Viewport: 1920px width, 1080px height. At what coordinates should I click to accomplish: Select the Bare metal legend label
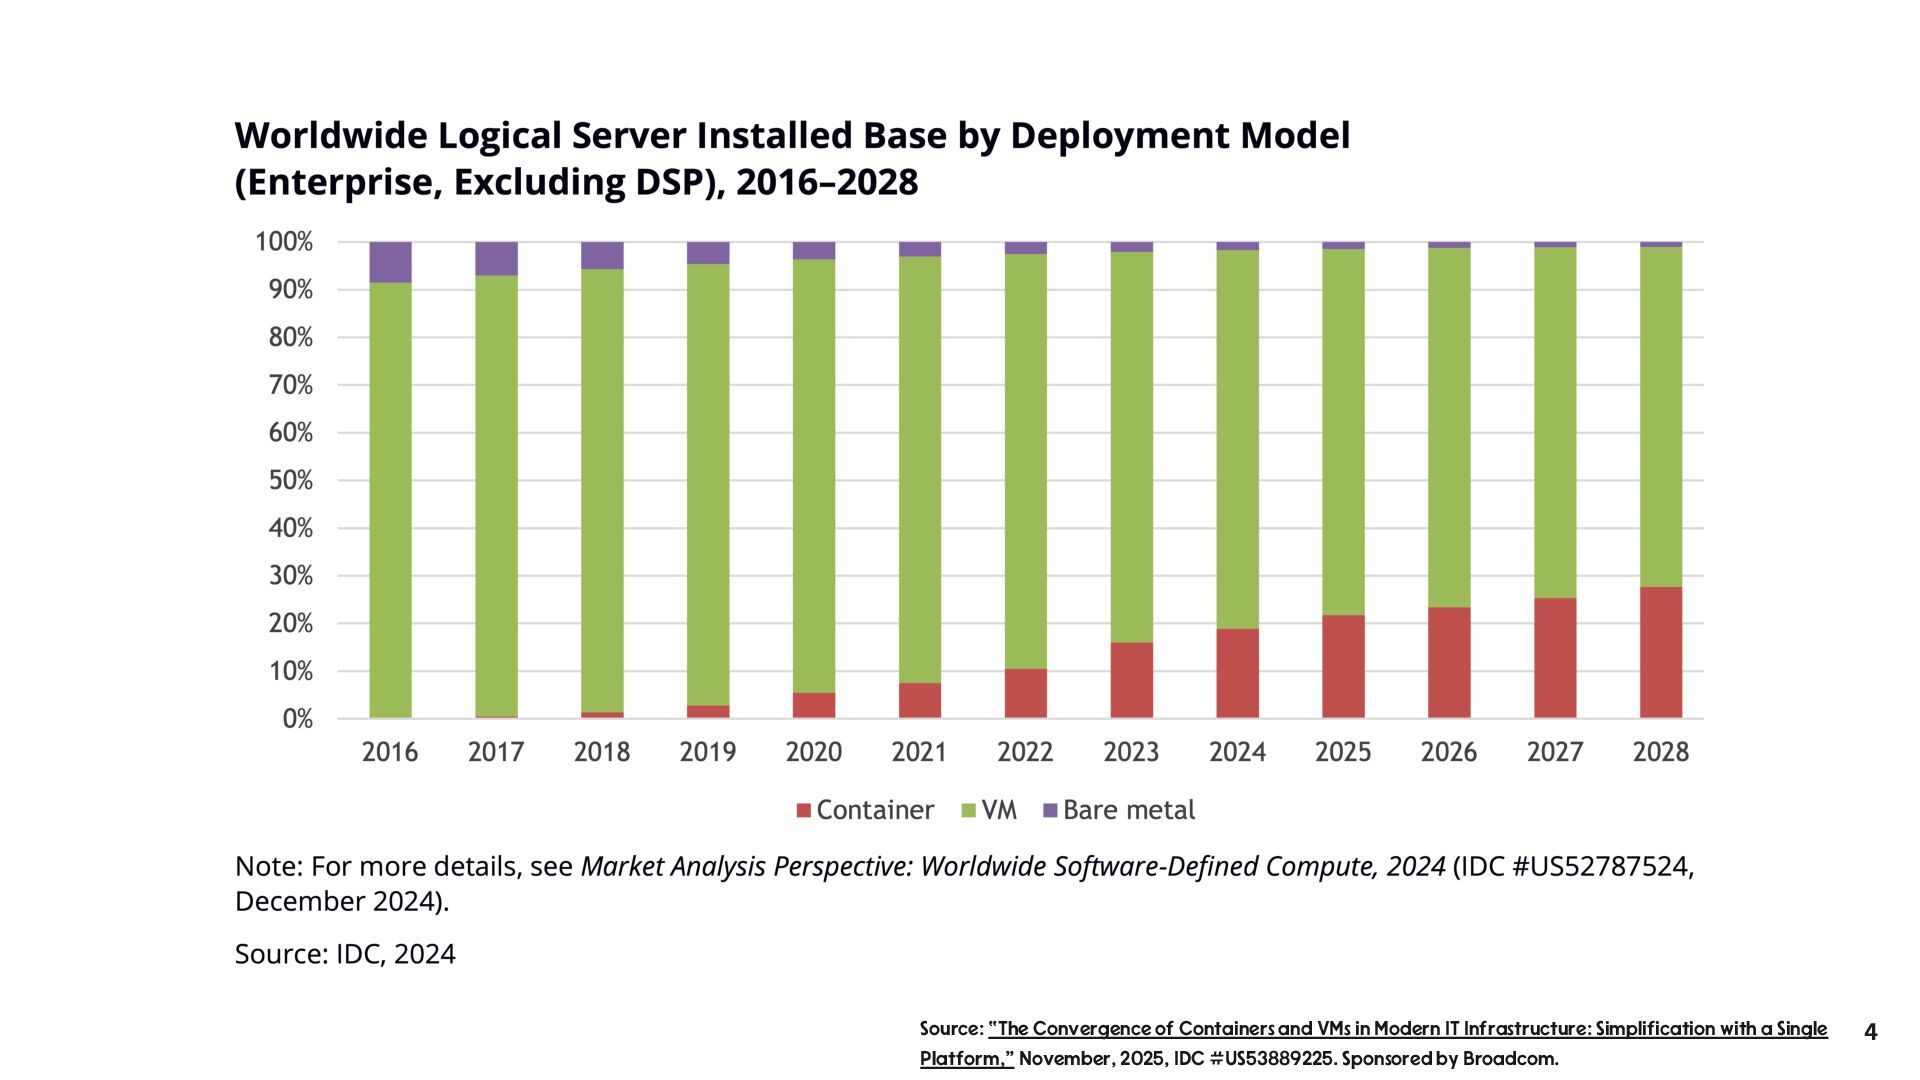click(x=1129, y=810)
